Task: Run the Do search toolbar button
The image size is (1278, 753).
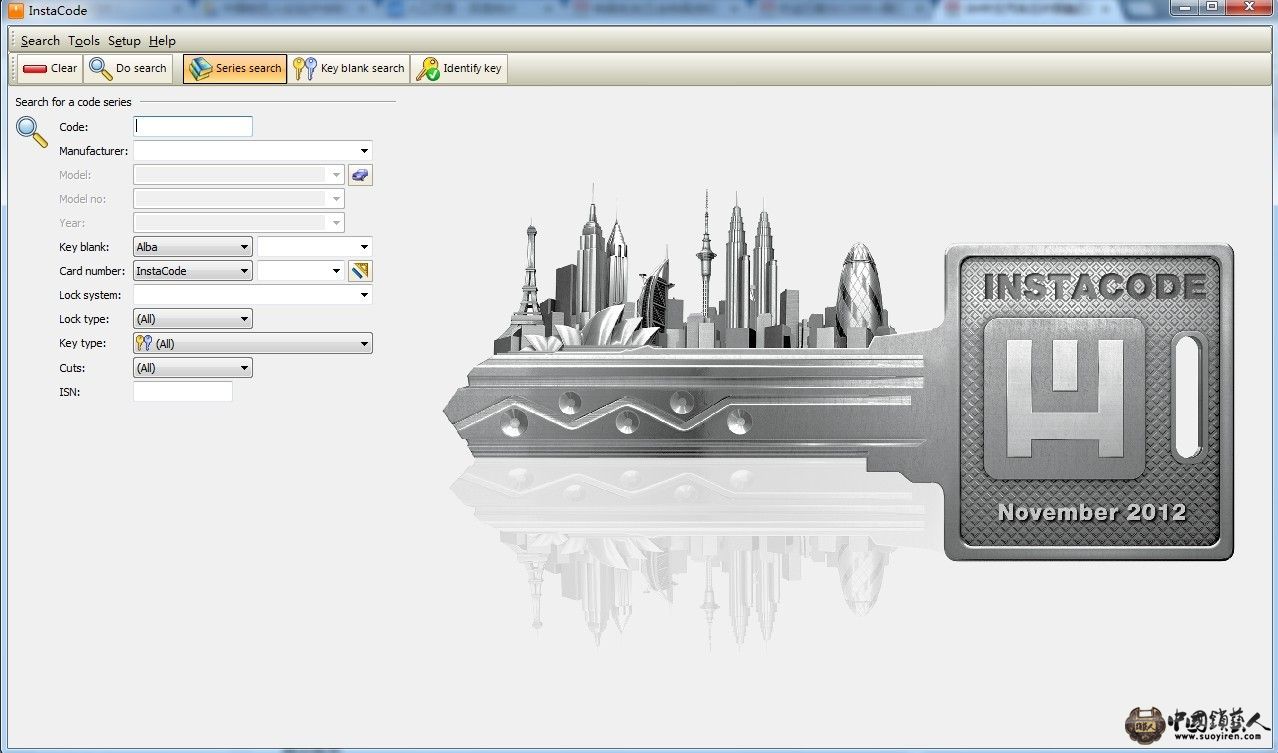Action: pyautogui.click(x=128, y=68)
